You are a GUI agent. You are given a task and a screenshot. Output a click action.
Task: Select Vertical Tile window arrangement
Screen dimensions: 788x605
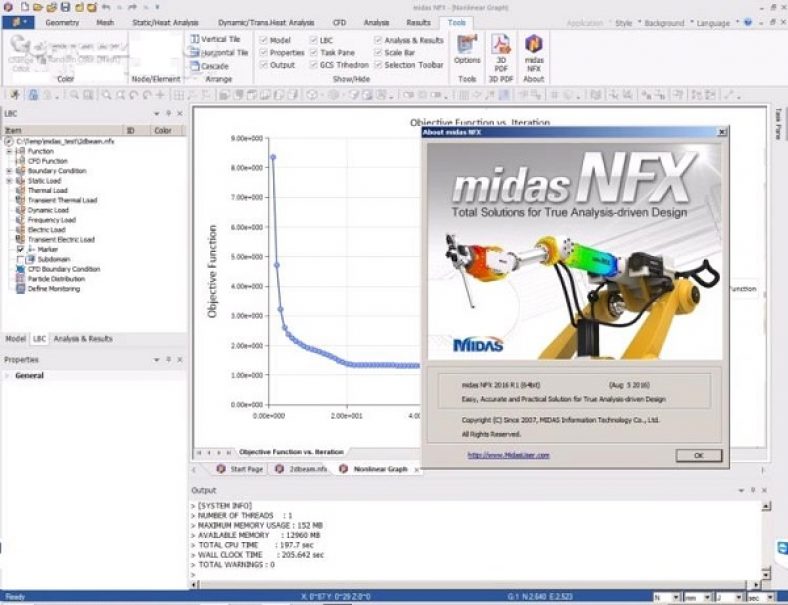(216, 39)
